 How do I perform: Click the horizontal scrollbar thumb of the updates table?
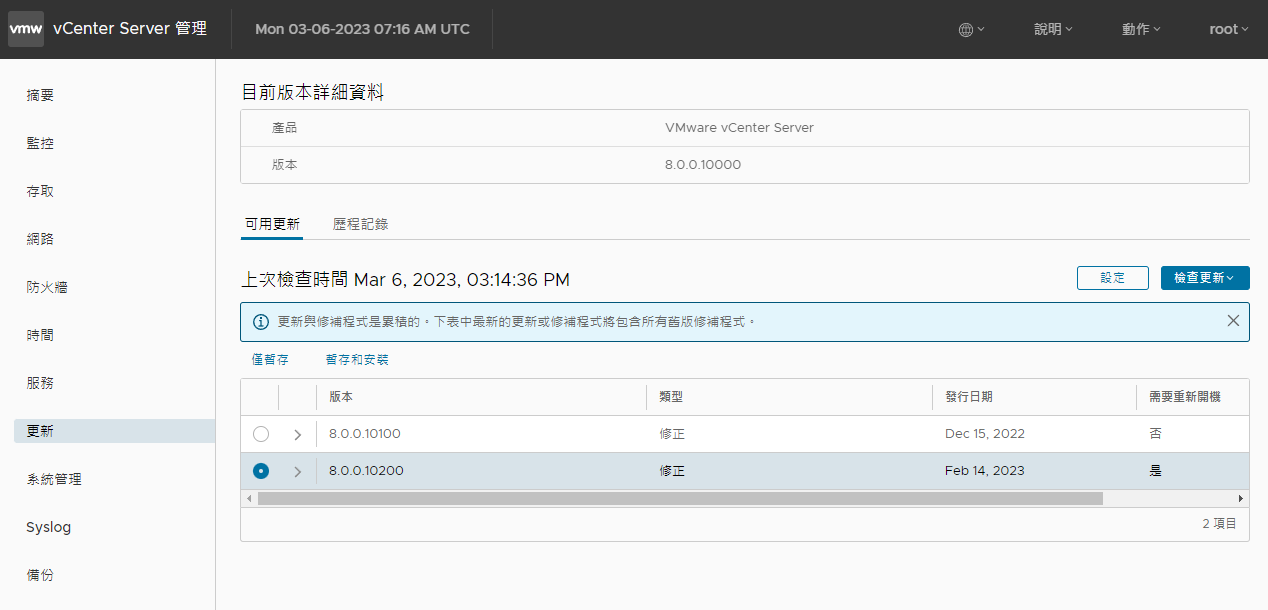pyautogui.click(x=680, y=498)
